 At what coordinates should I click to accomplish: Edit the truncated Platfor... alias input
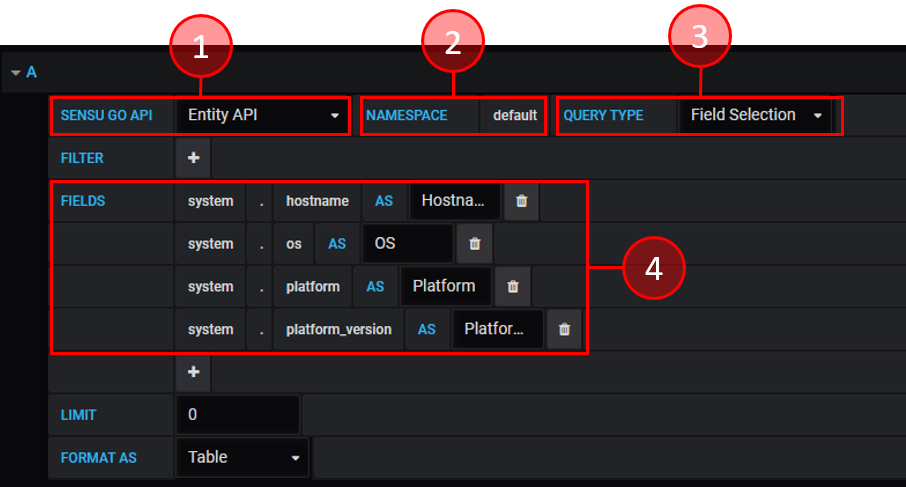click(x=497, y=329)
